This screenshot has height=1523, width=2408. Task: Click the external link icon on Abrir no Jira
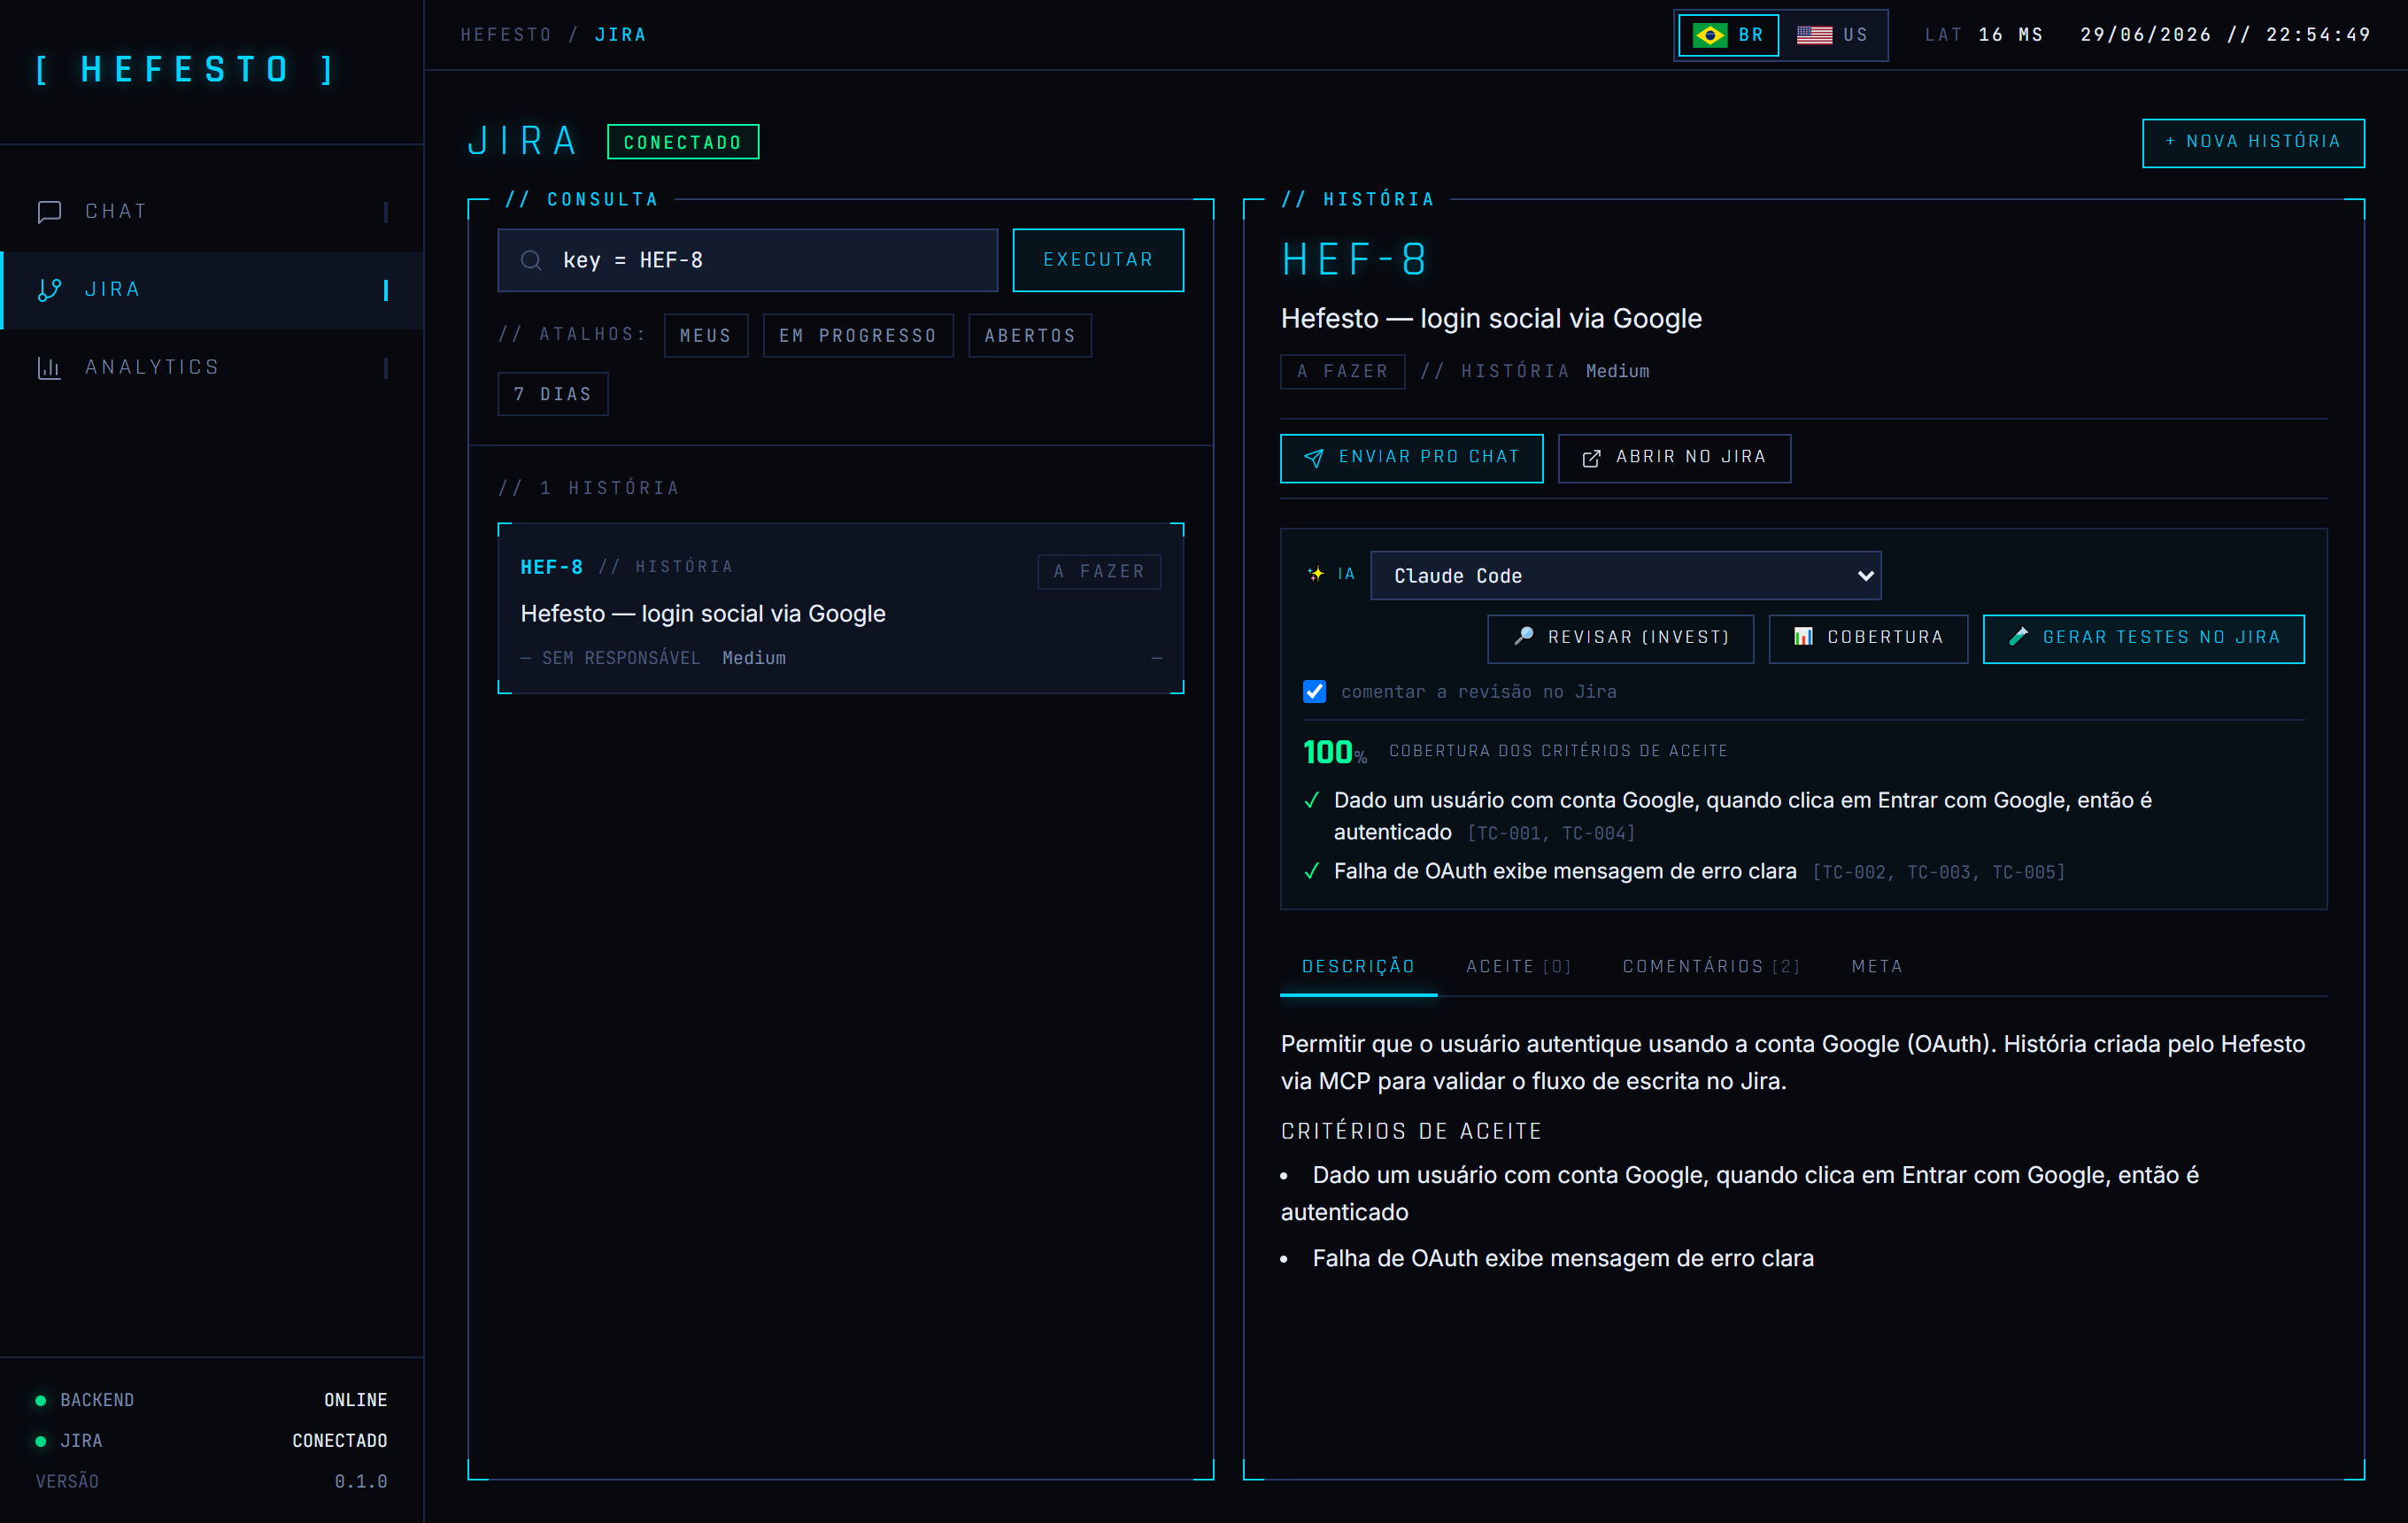[1591, 458]
